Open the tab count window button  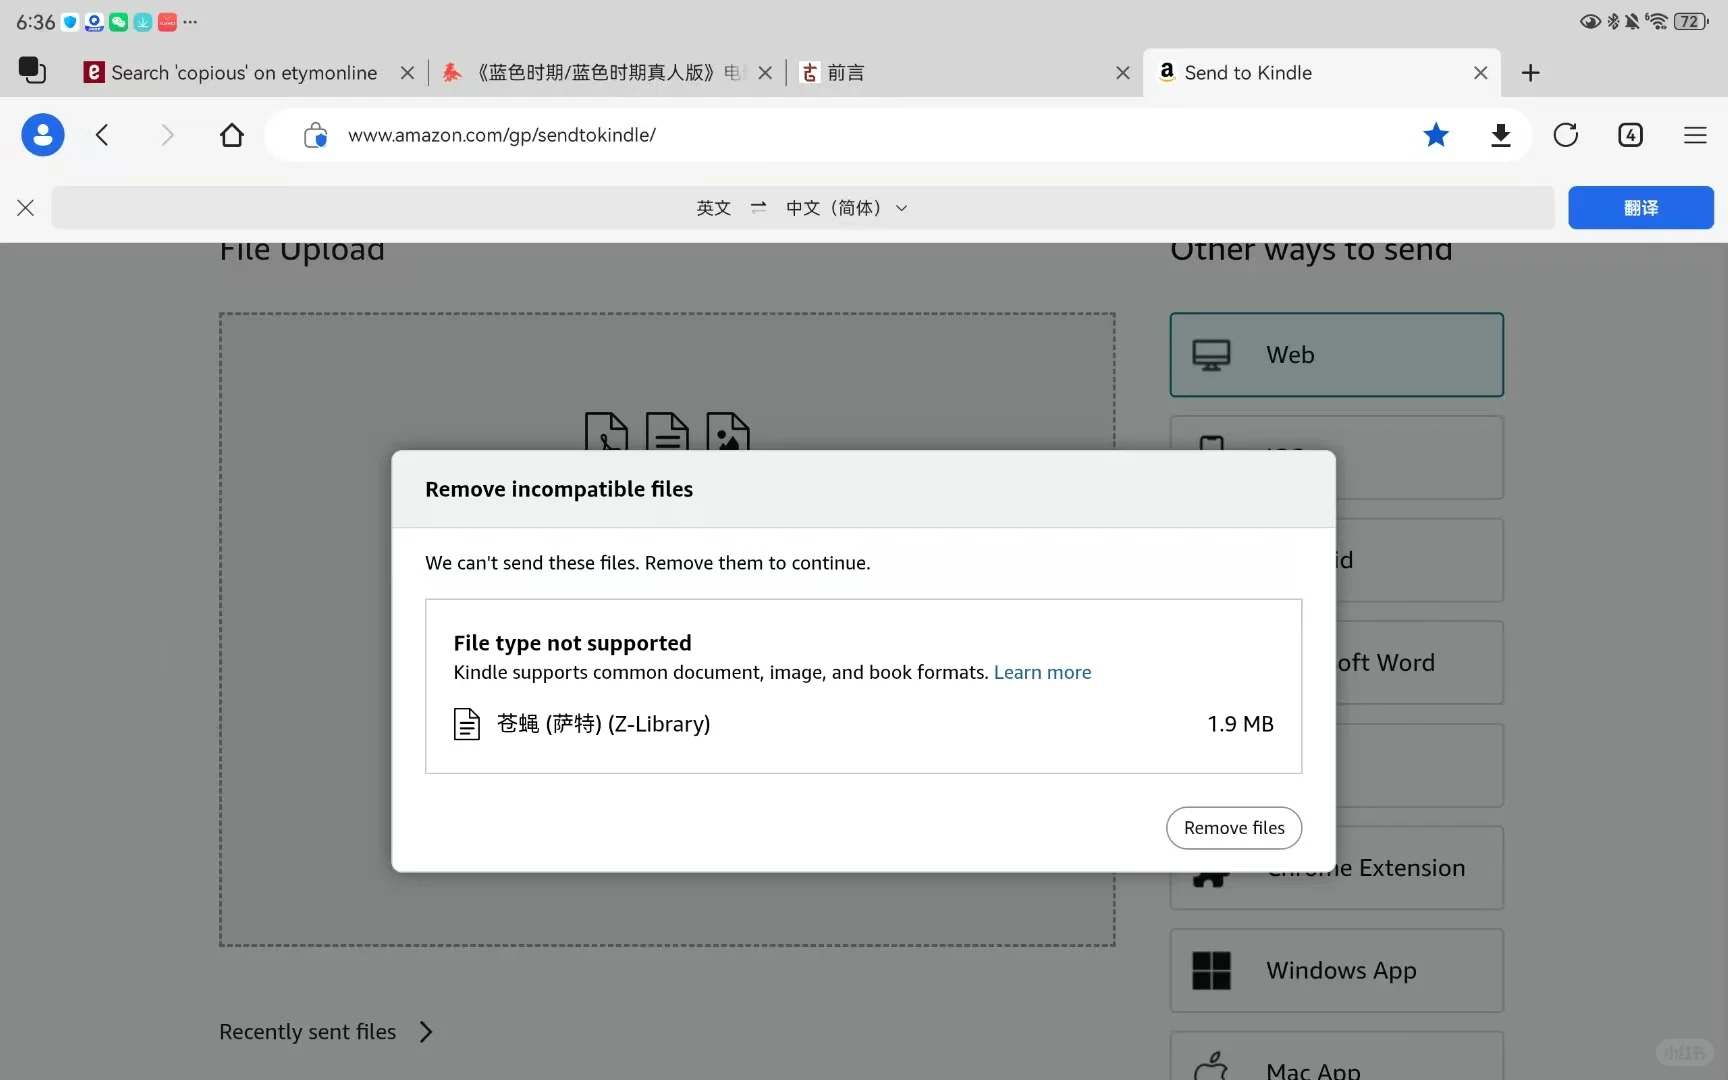coord(1630,135)
